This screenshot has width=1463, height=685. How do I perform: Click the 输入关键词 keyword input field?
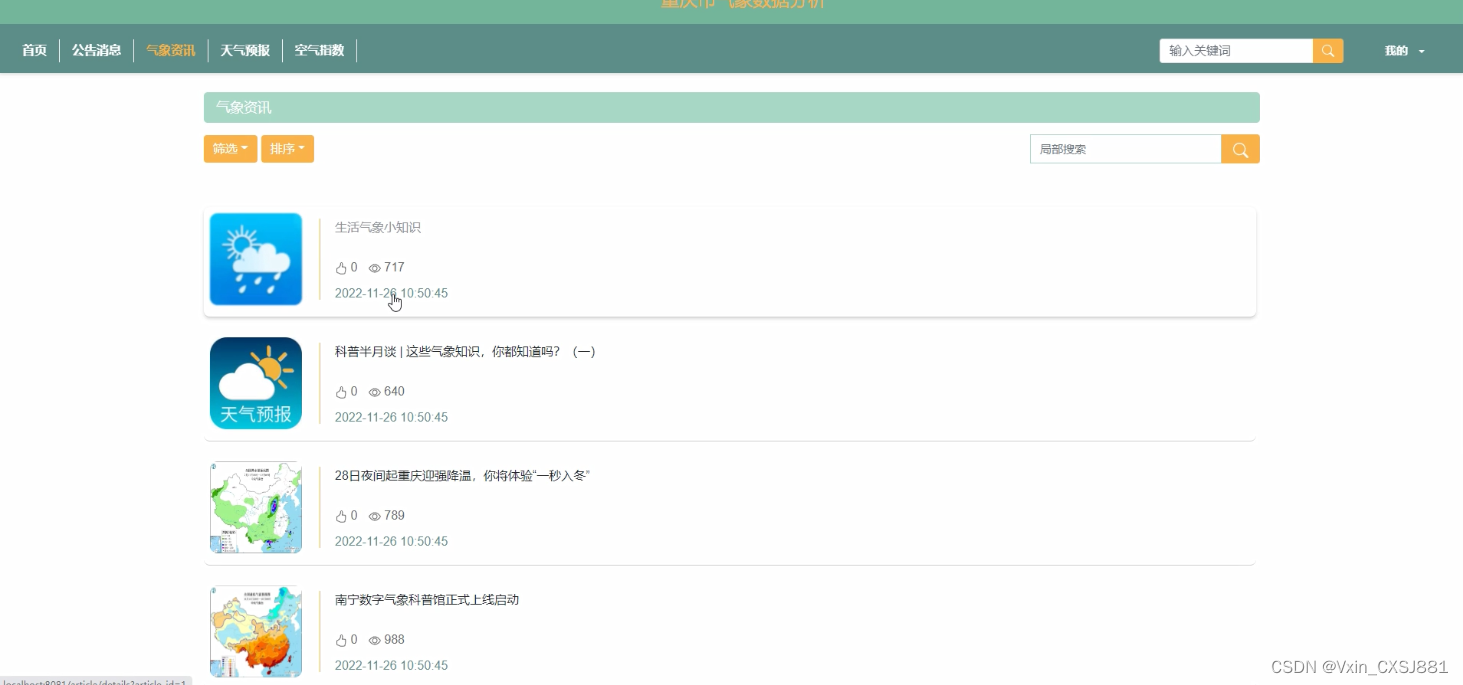(1236, 51)
